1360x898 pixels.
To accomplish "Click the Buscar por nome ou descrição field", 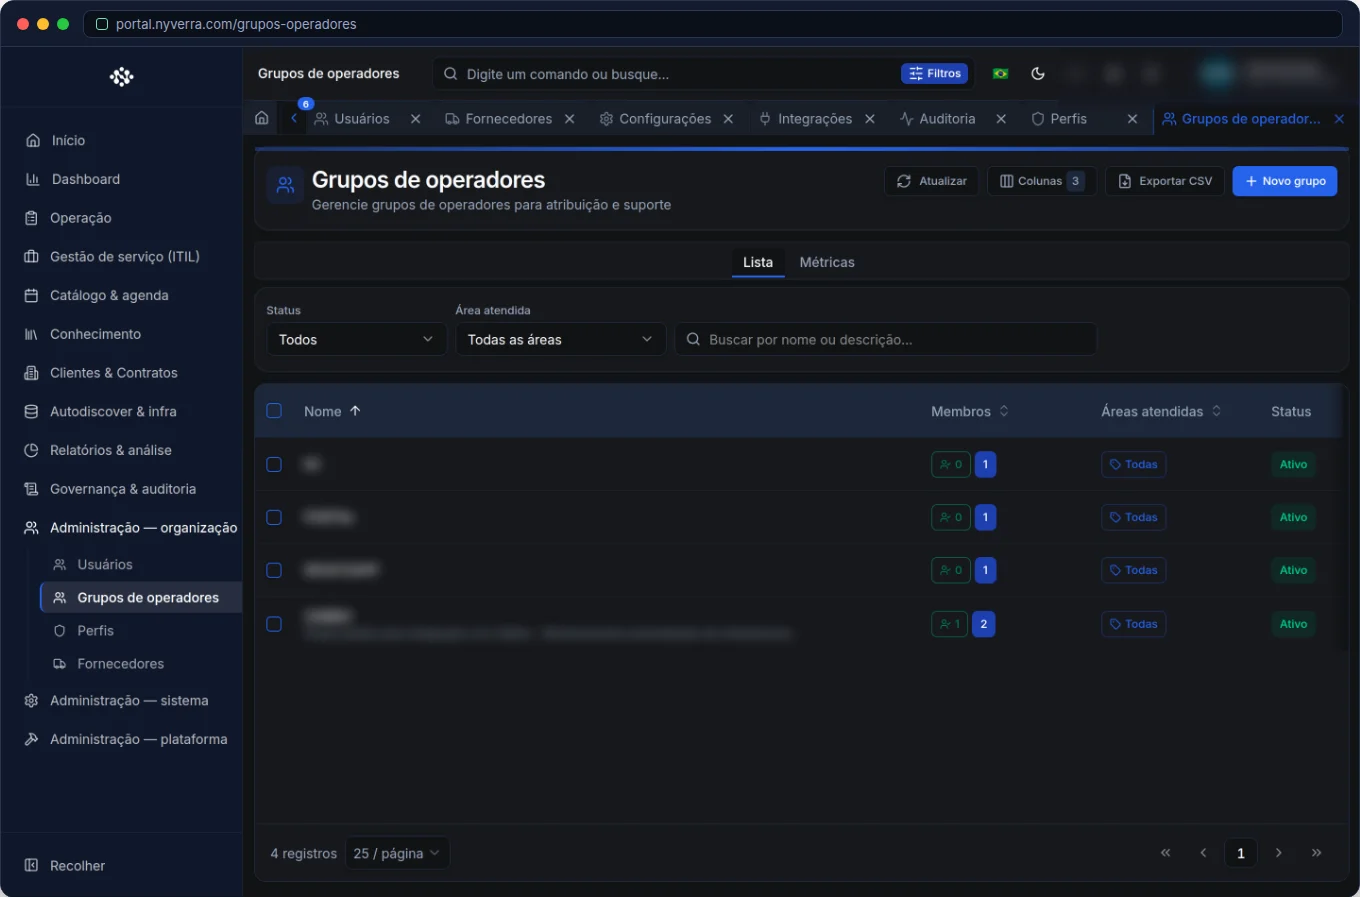I will 886,340.
